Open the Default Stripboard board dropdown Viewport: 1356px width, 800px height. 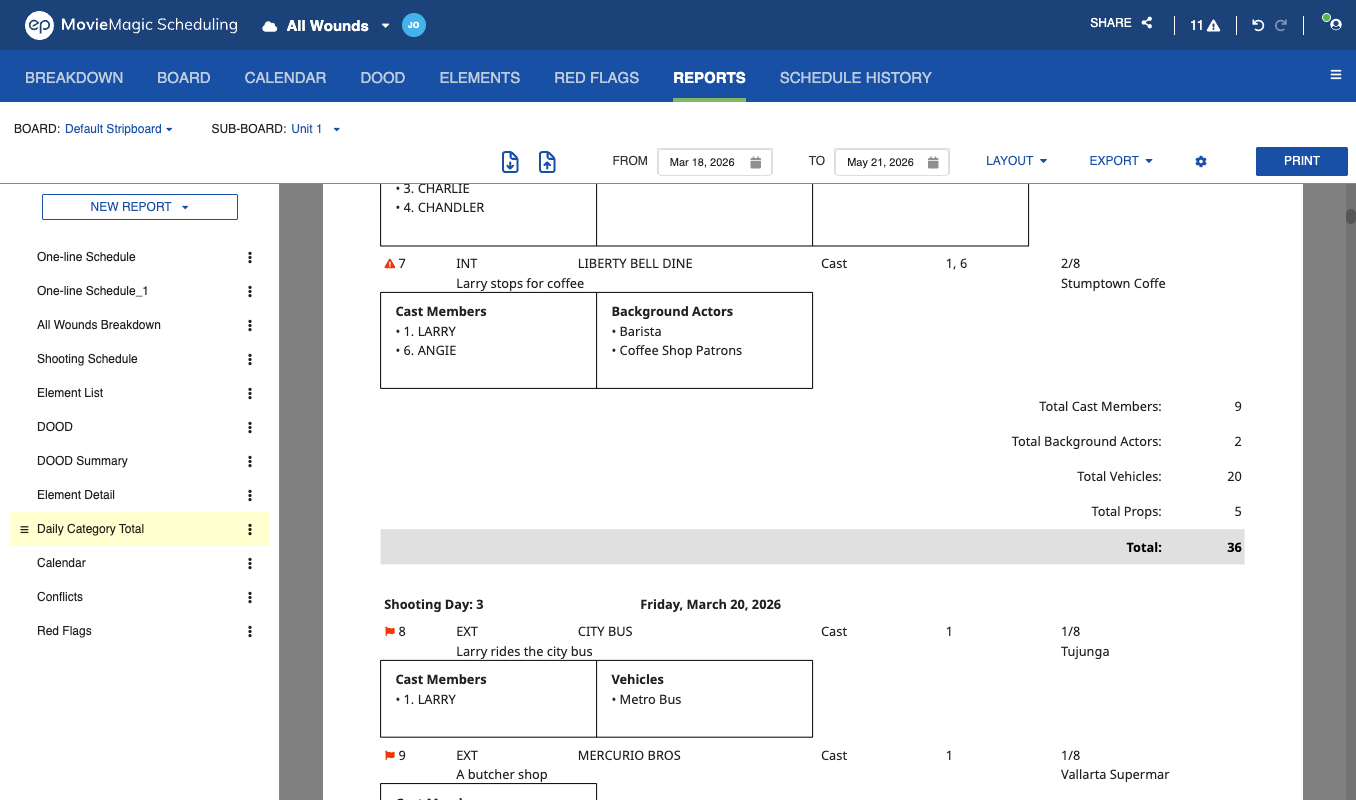click(119, 129)
